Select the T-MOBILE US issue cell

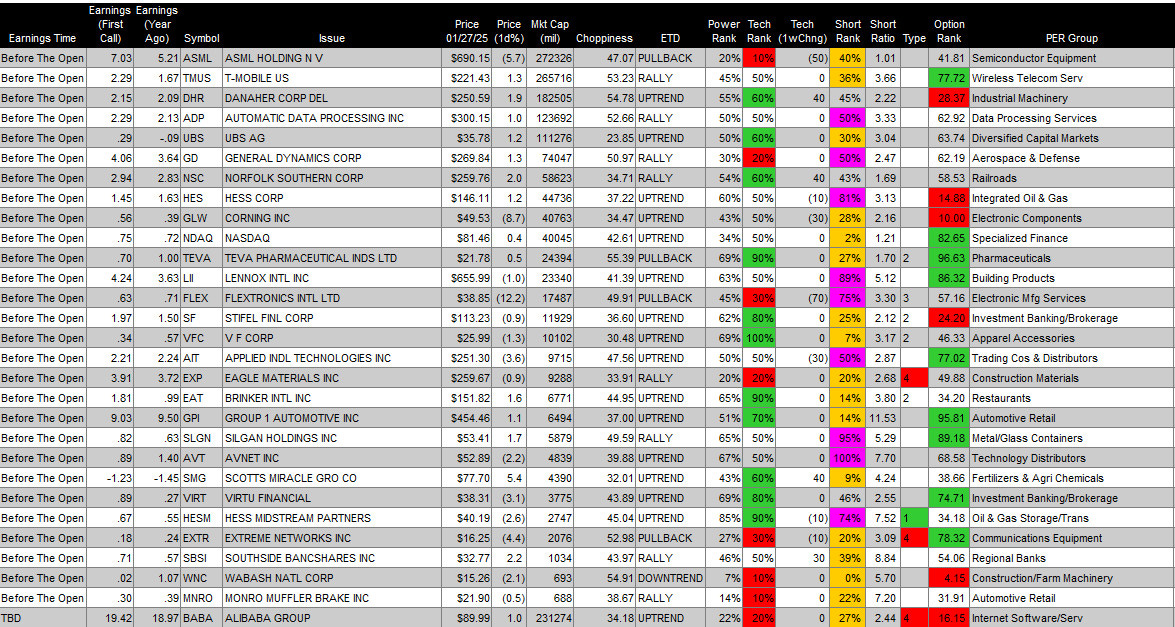[332, 78]
